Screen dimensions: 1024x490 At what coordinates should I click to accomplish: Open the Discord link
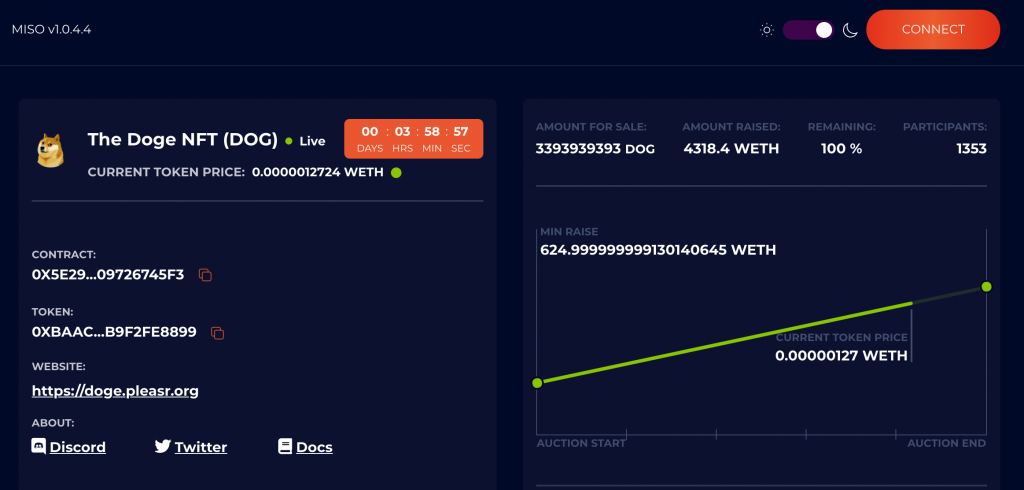pyautogui.click(x=78, y=448)
